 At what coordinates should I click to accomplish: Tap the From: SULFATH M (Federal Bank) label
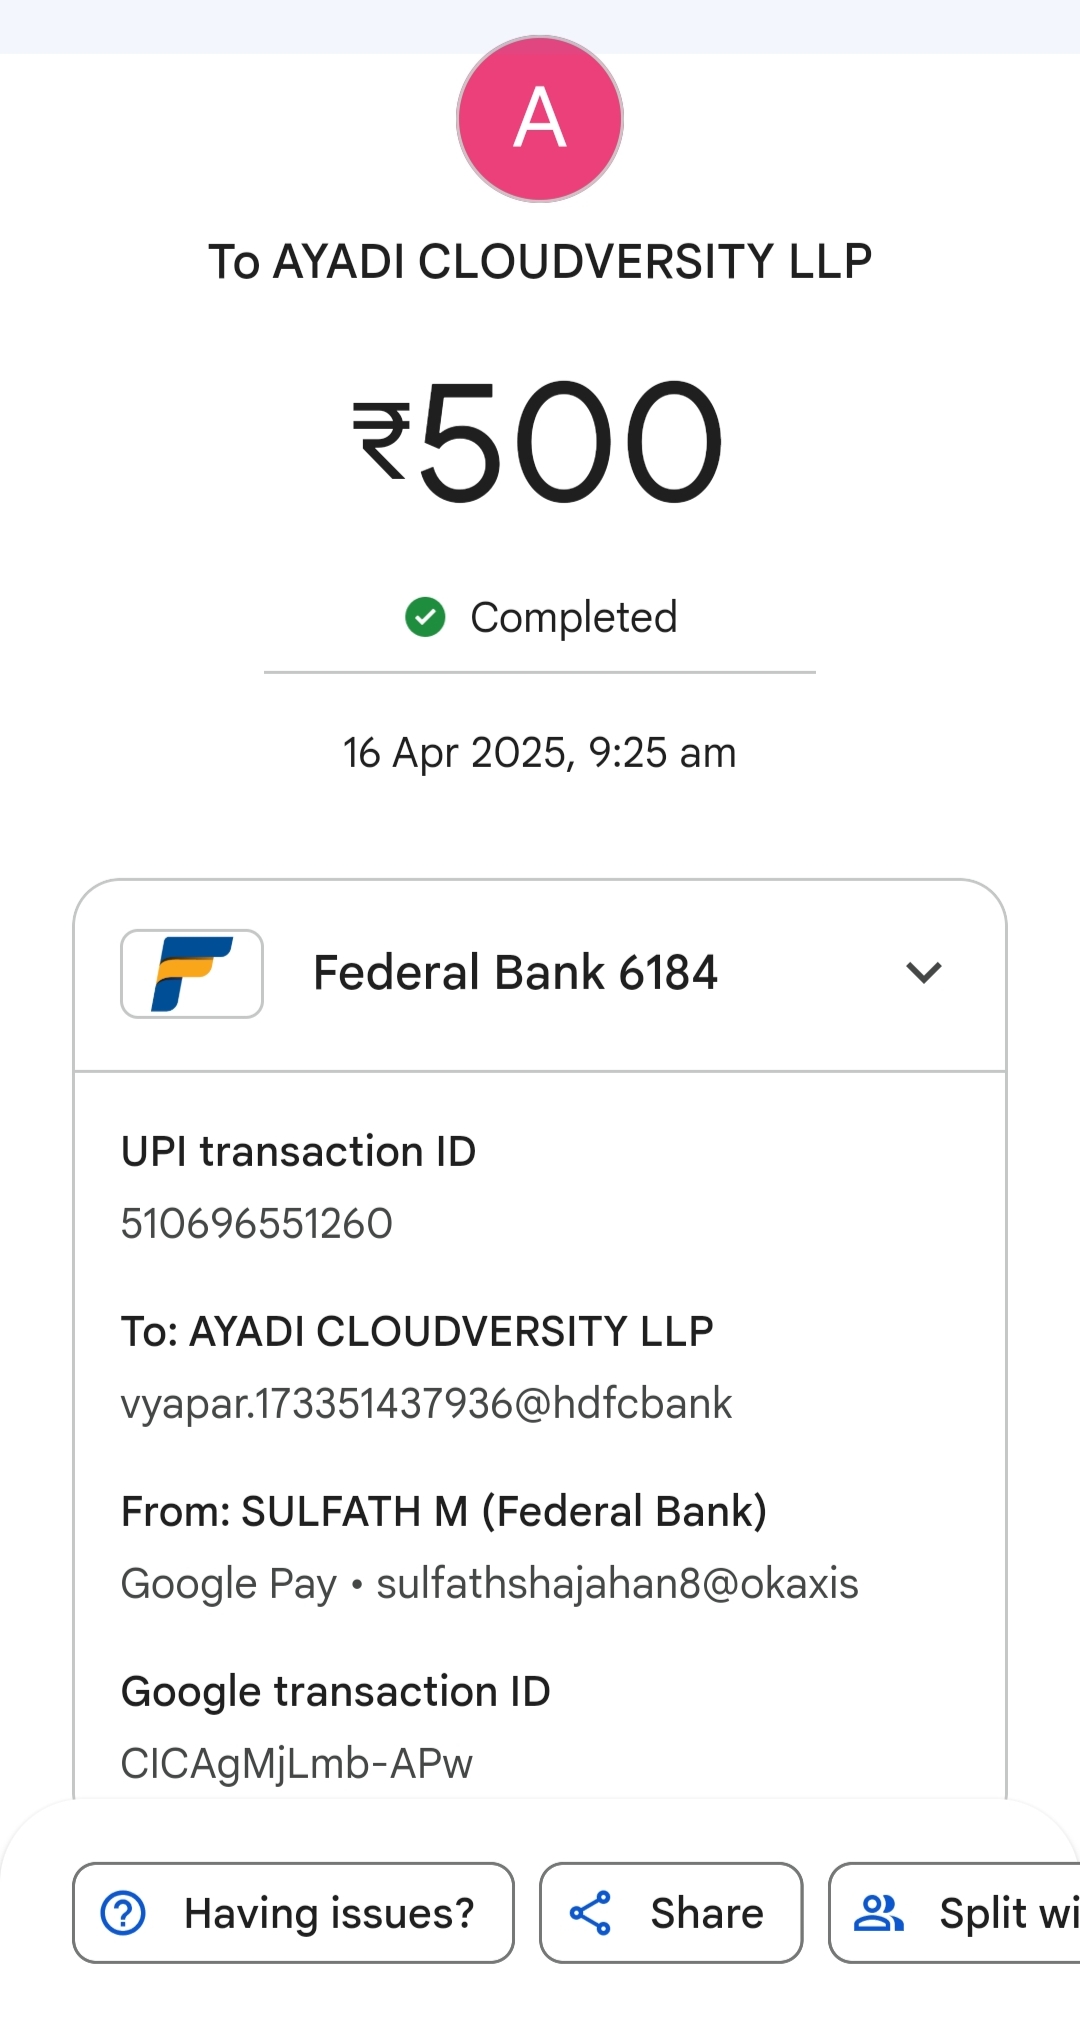[x=443, y=1511]
